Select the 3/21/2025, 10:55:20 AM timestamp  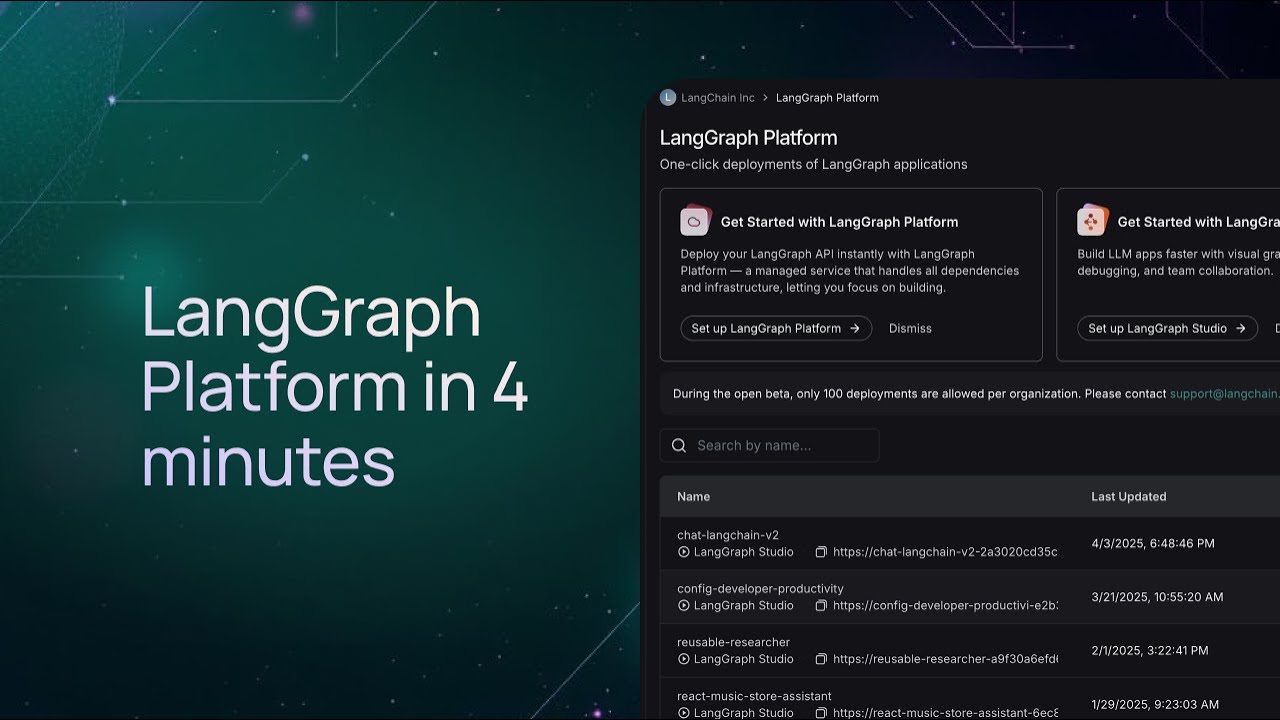click(x=1157, y=597)
